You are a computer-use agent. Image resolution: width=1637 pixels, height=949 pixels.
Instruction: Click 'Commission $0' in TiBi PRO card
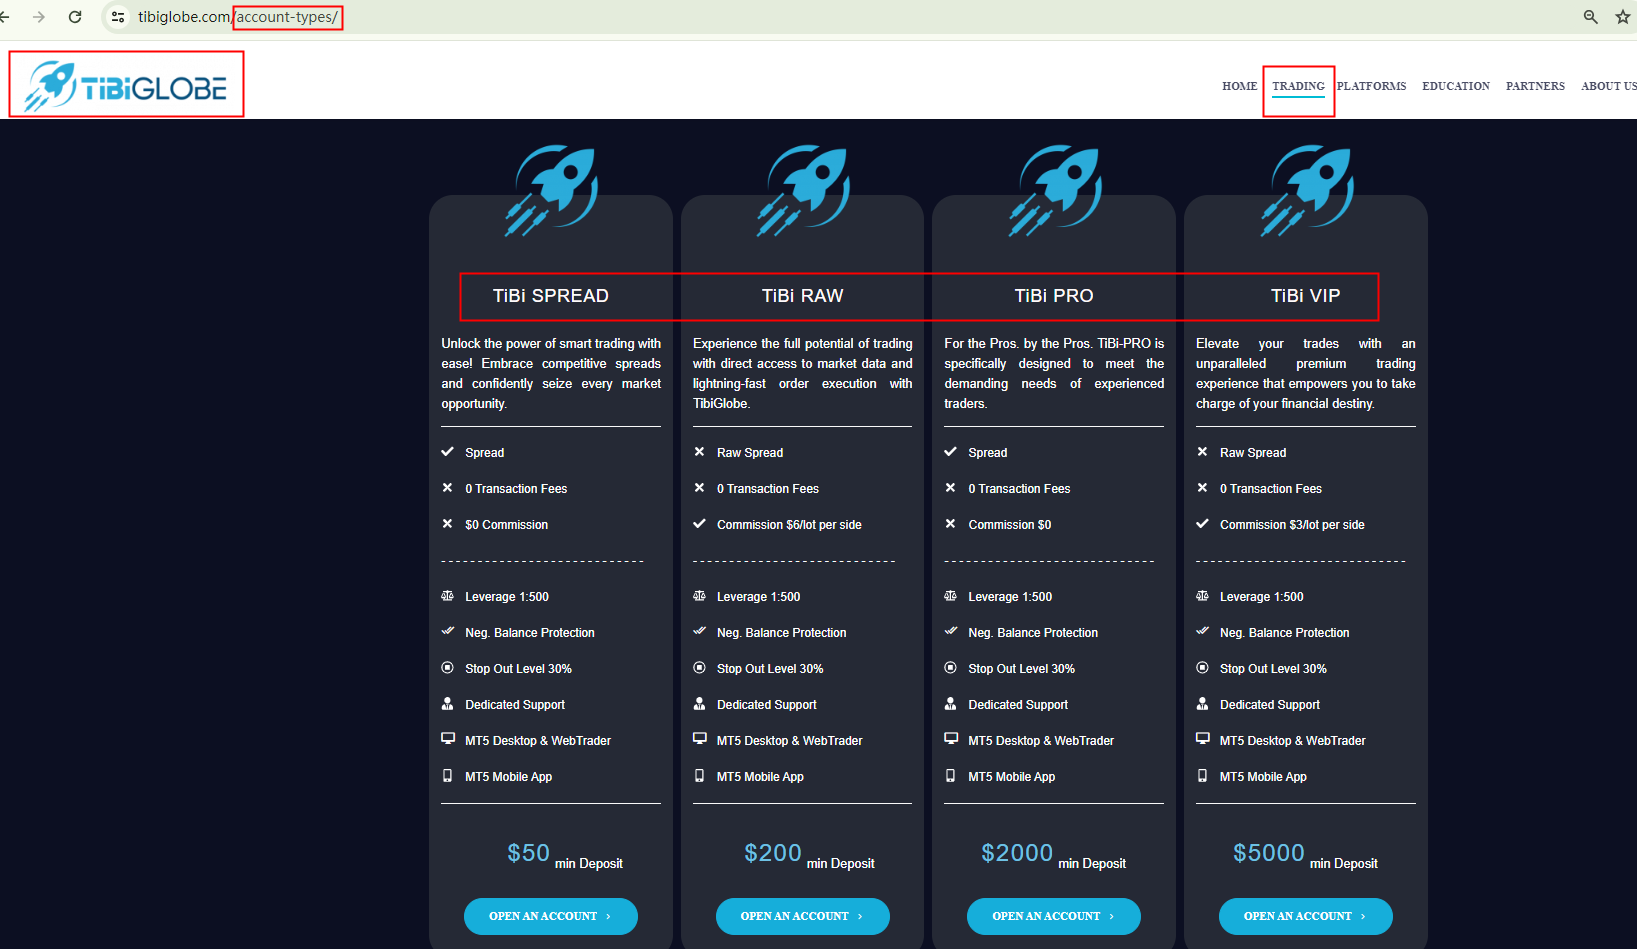tap(1010, 525)
